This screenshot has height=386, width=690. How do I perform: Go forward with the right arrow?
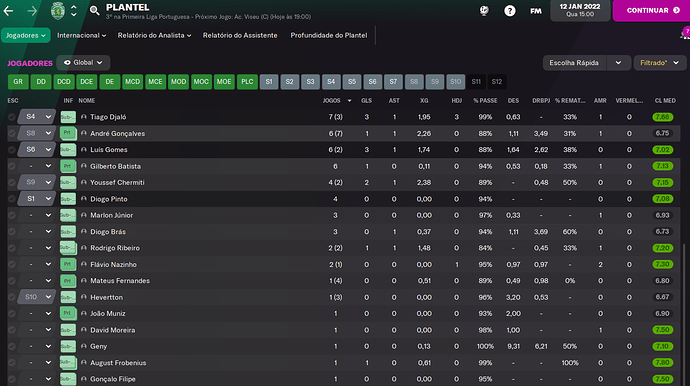click(x=32, y=11)
